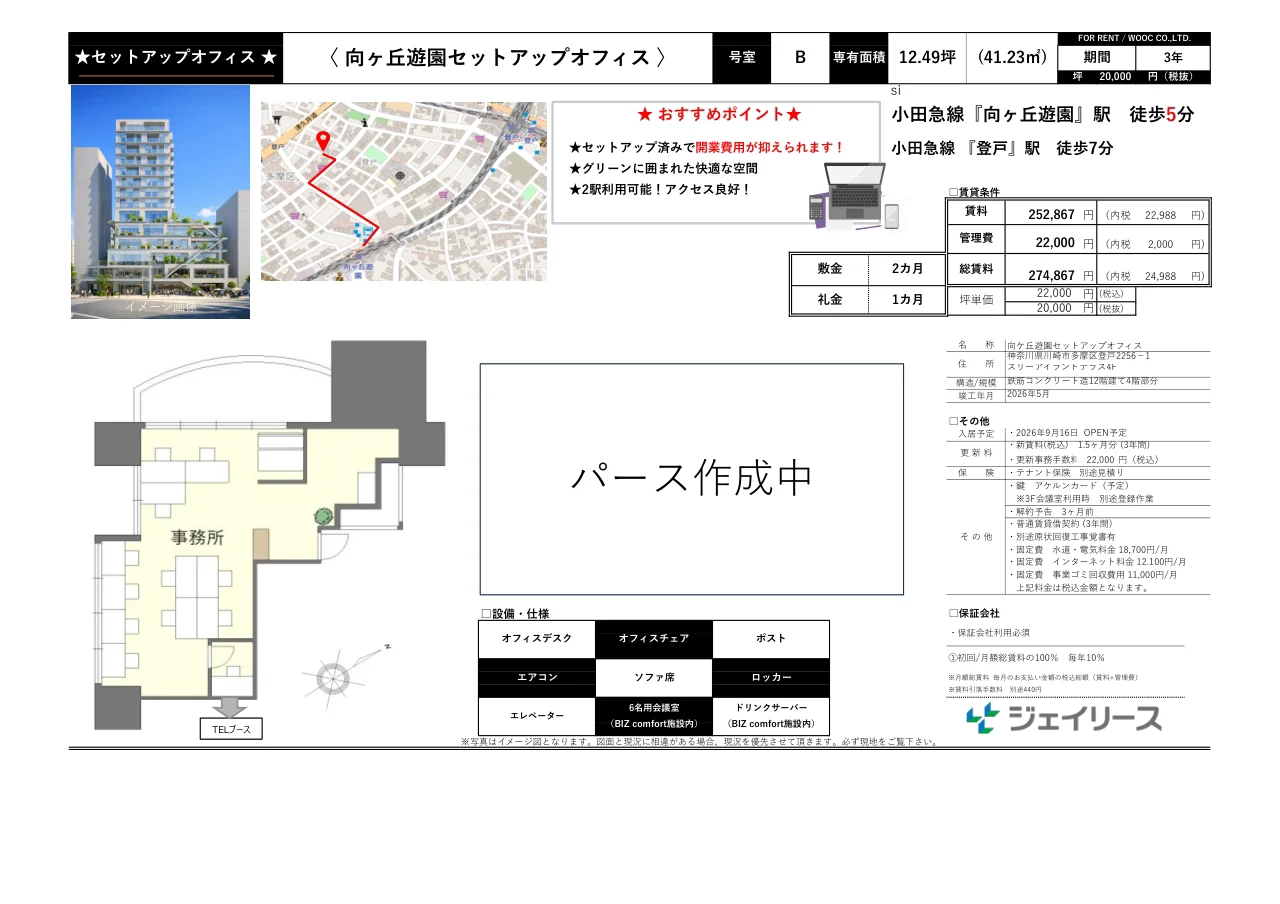The width and height of the screenshot is (1280, 904).
Task: Click the green plant symbol in the floor plan
Action: click(325, 517)
